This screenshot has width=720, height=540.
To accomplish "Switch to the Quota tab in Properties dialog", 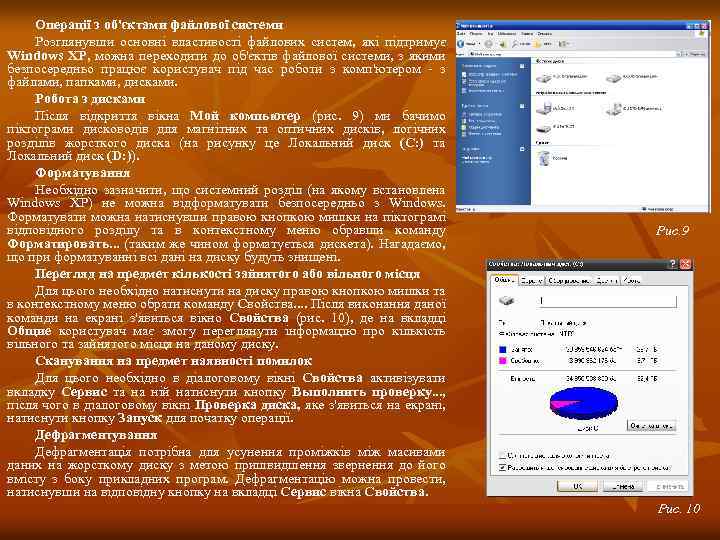I will click(x=631, y=280).
